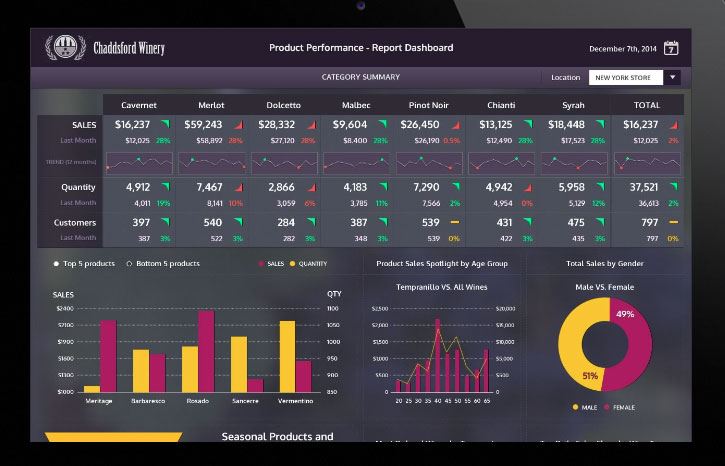
Task: Click green arrow beside Malbec sales $9,604
Action: coord(382,124)
